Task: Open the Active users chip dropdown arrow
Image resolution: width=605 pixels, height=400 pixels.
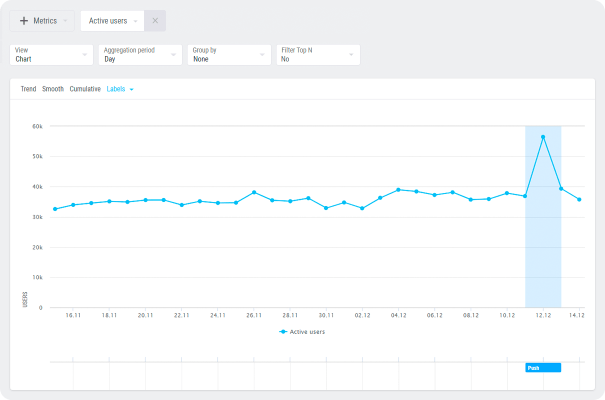Action: [135, 21]
